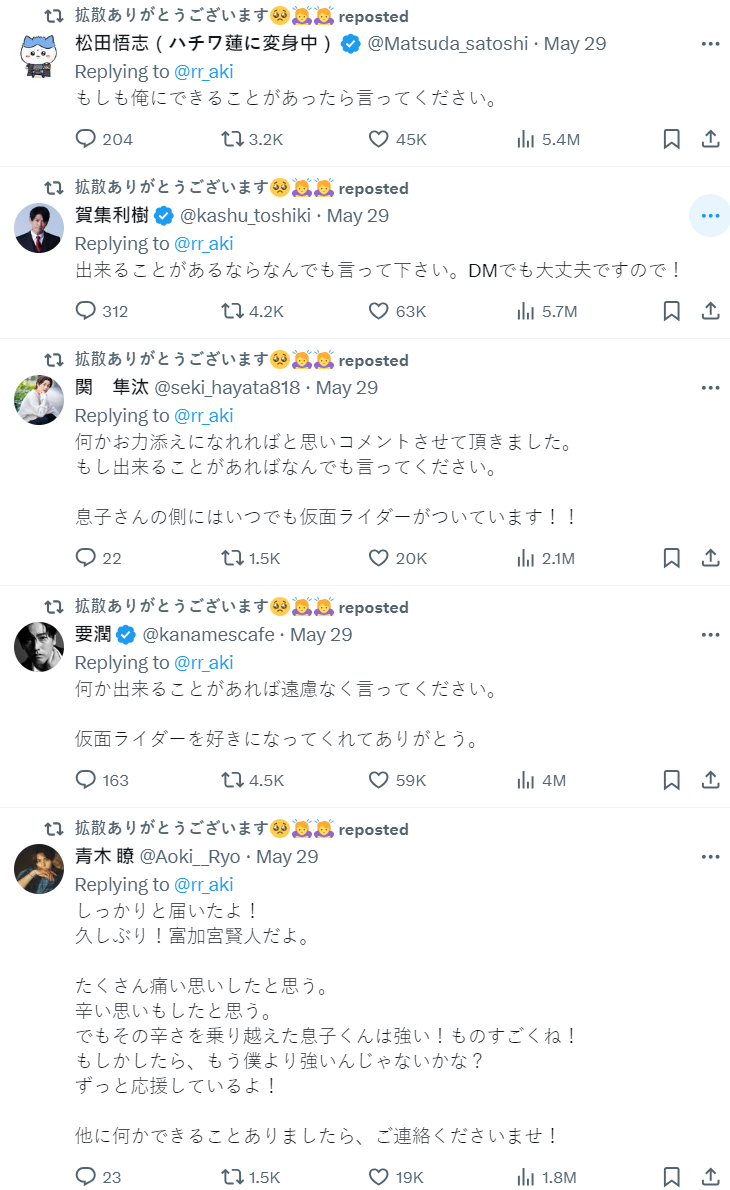This screenshot has width=730, height=1190.
Task: View analytics on the 4M views tweet
Action: 526,780
